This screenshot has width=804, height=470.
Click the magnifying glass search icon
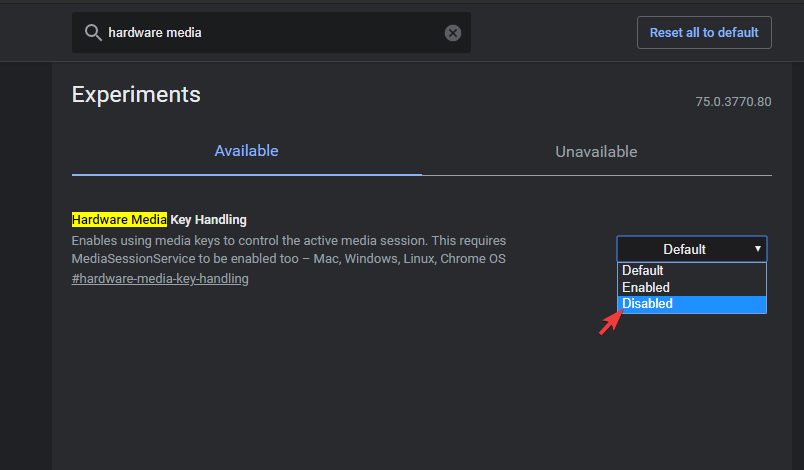pyautogui.click(x=93, y=33)
